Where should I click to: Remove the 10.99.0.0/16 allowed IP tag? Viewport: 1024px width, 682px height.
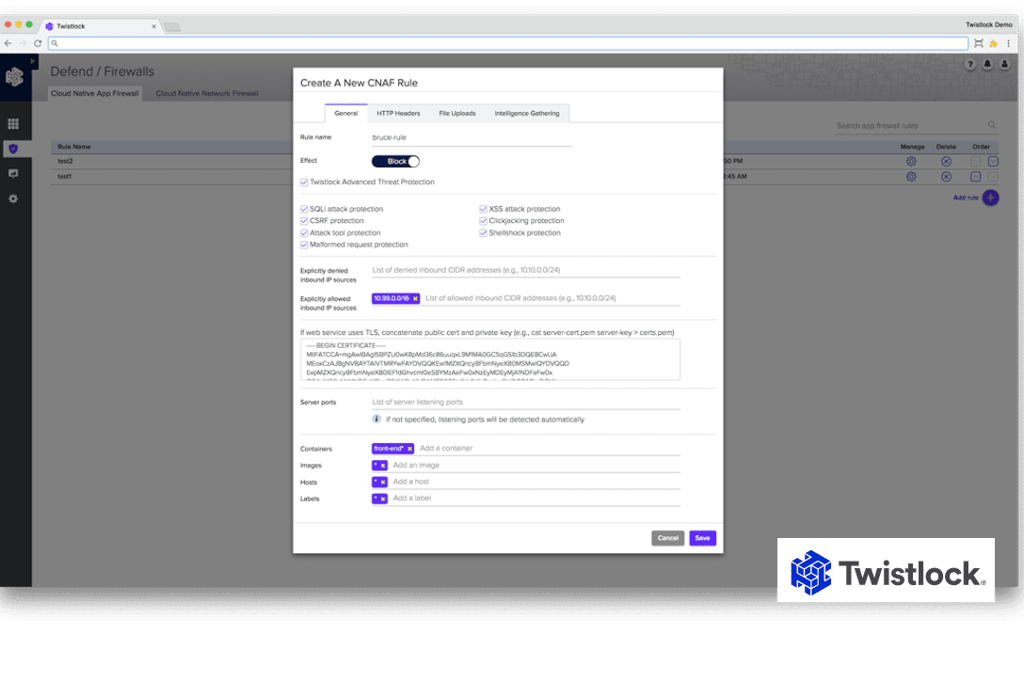point(415,299)
